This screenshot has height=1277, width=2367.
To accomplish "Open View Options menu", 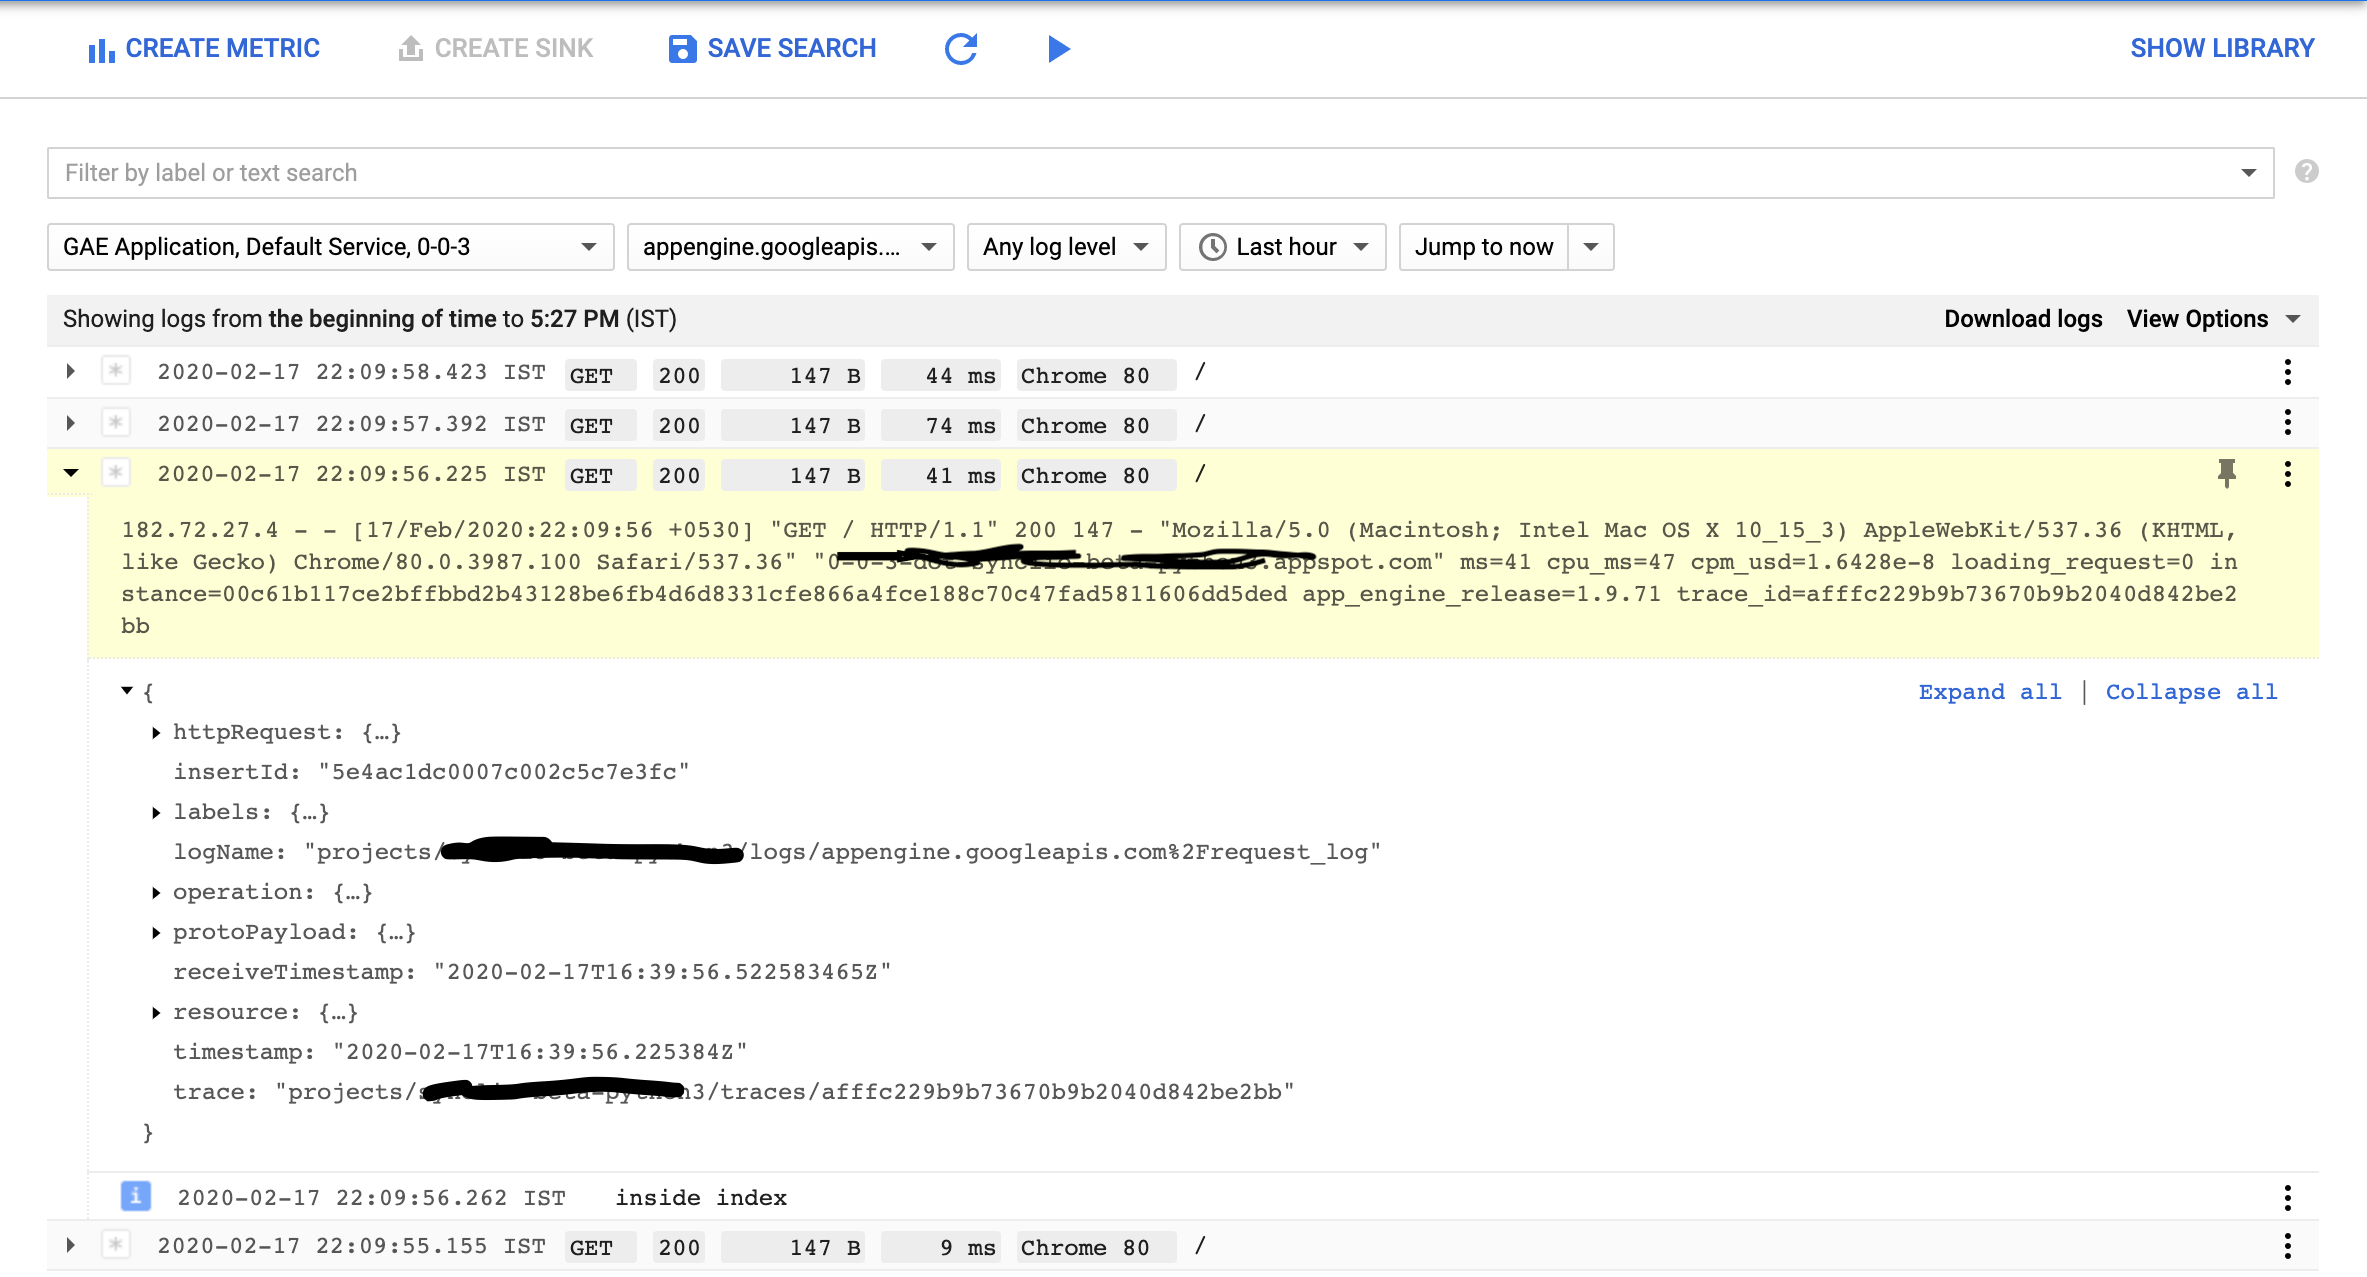I will pyautogui.click(x=2212, y=319).
